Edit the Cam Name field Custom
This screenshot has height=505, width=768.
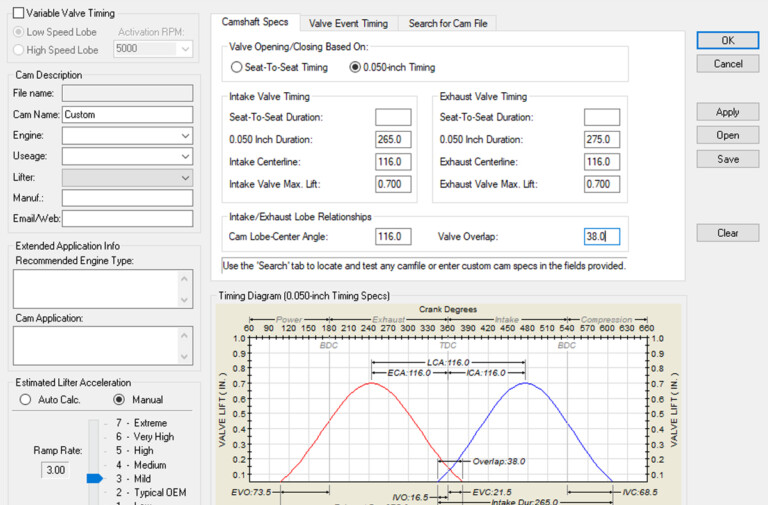click(x=127, y=114)
